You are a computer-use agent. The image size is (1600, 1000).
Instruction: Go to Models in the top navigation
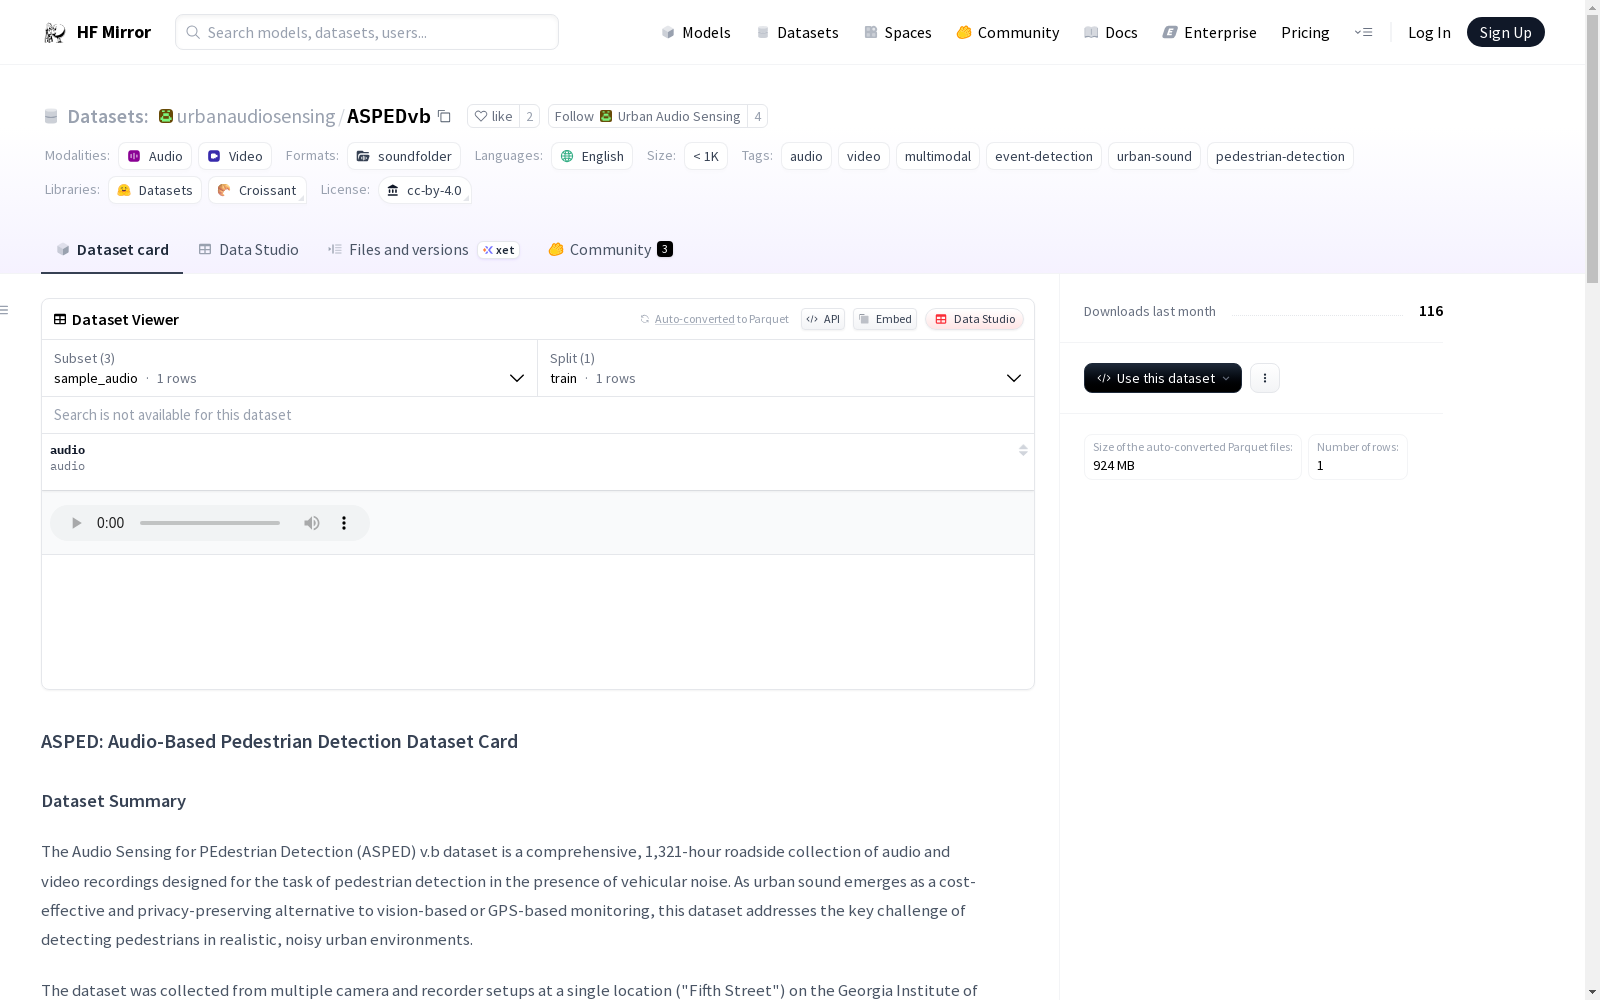pyautogui.click(x=696, y=33)
